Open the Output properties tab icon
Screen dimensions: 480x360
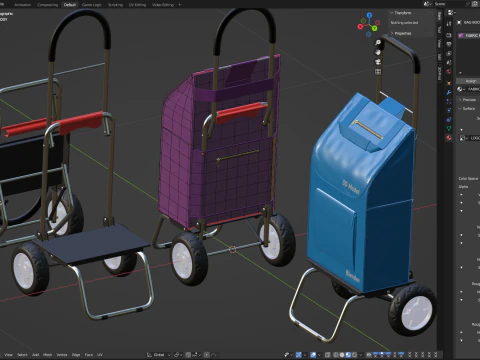coord(449,44)
